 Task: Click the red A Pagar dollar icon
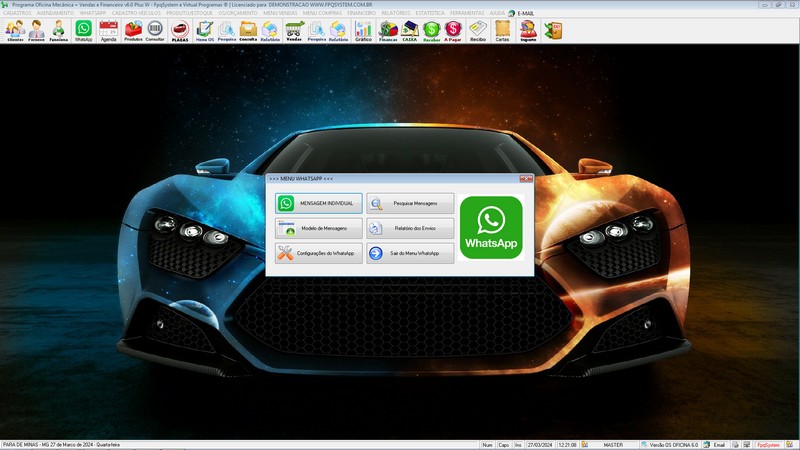453,31
